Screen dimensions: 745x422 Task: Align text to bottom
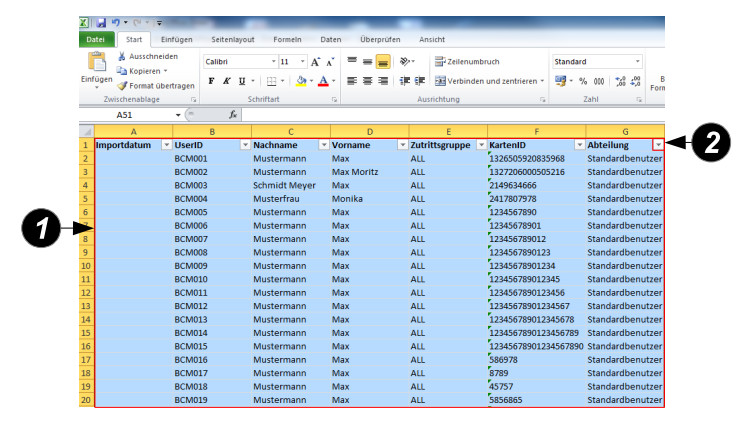tap(383, 61)
